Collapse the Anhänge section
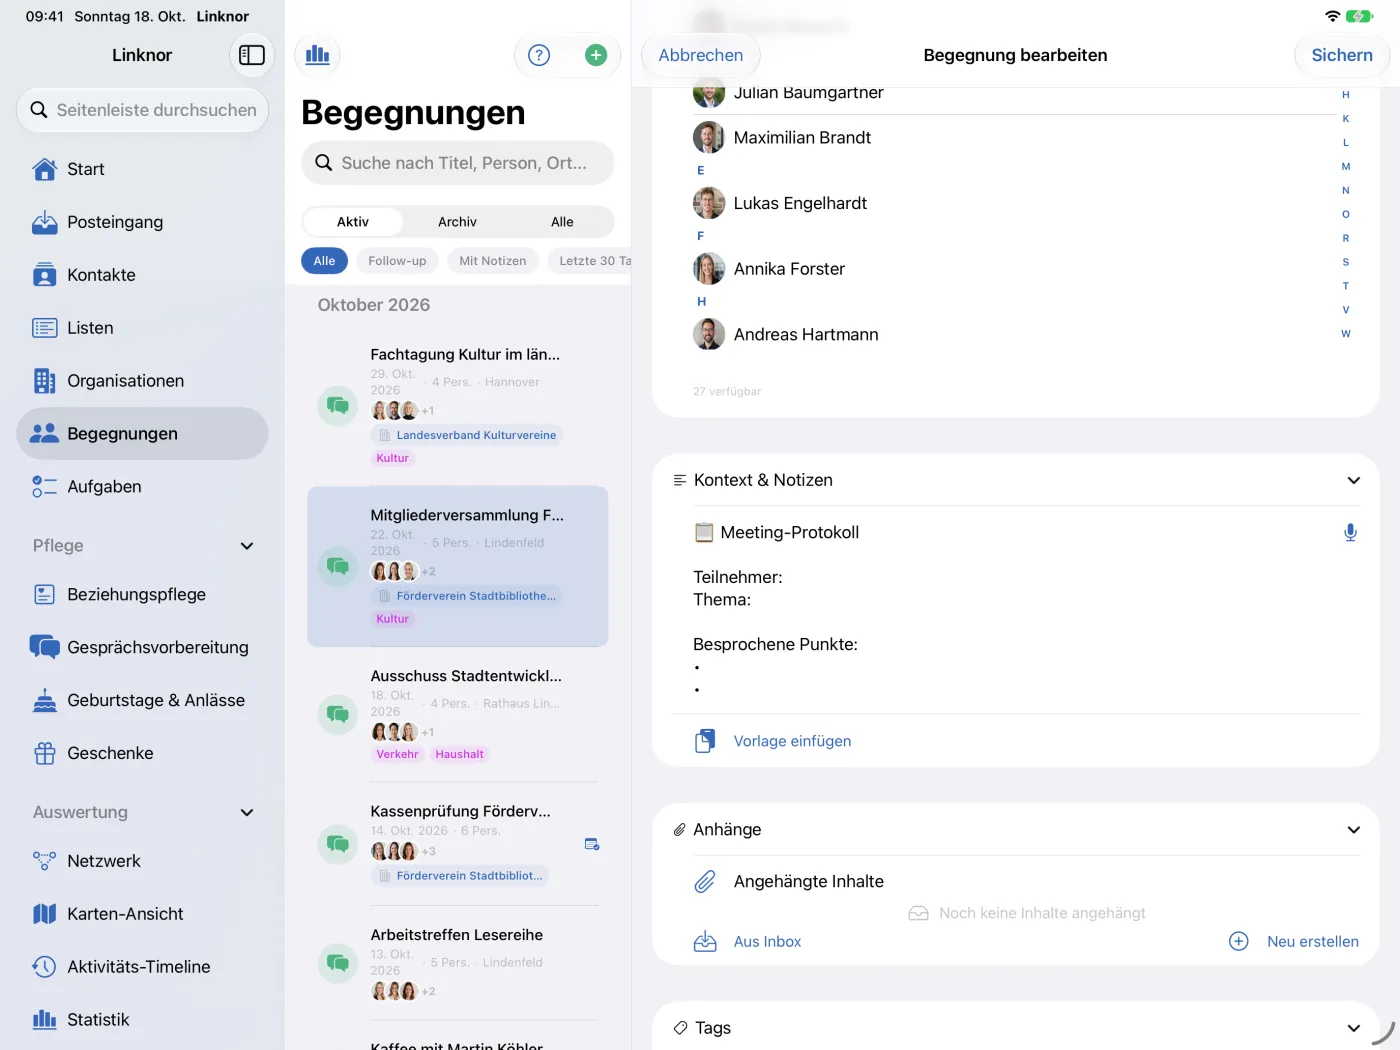 1354,830
